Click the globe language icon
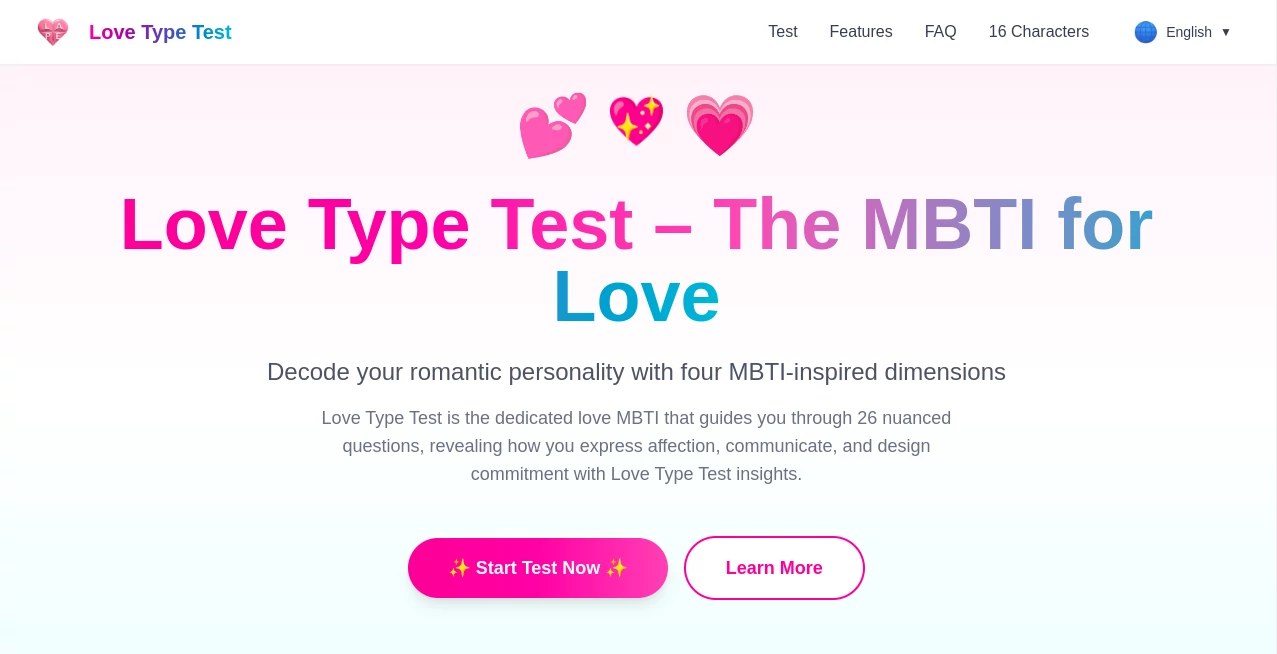Image resolution: width=1277 pixels, height=654 pixels. [x=1146, y=32]
